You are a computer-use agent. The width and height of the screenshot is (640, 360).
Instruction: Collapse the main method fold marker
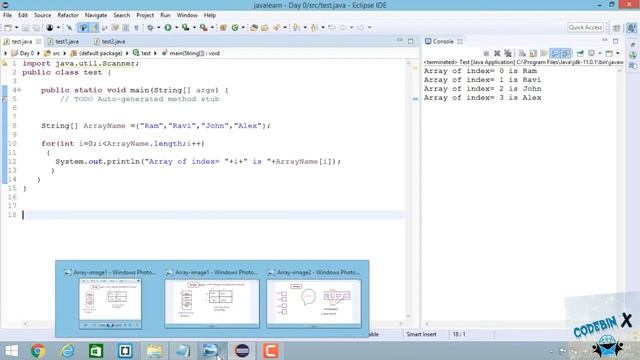pyautogui.click(x=19, y=90)
